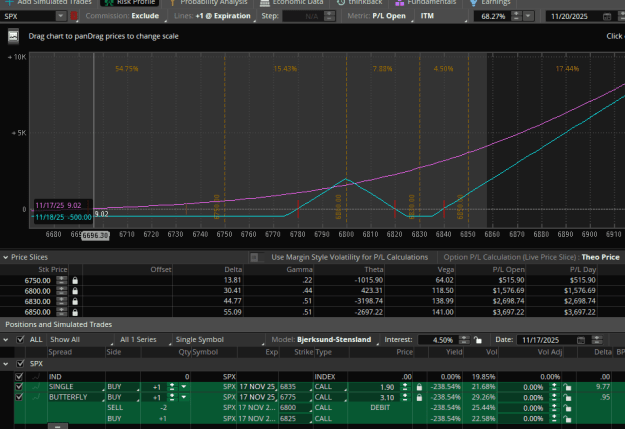This screenshot has height=429, width=625.
Task: Adjust the 6800.00 price slice stepper
Action: pos(62,291)
